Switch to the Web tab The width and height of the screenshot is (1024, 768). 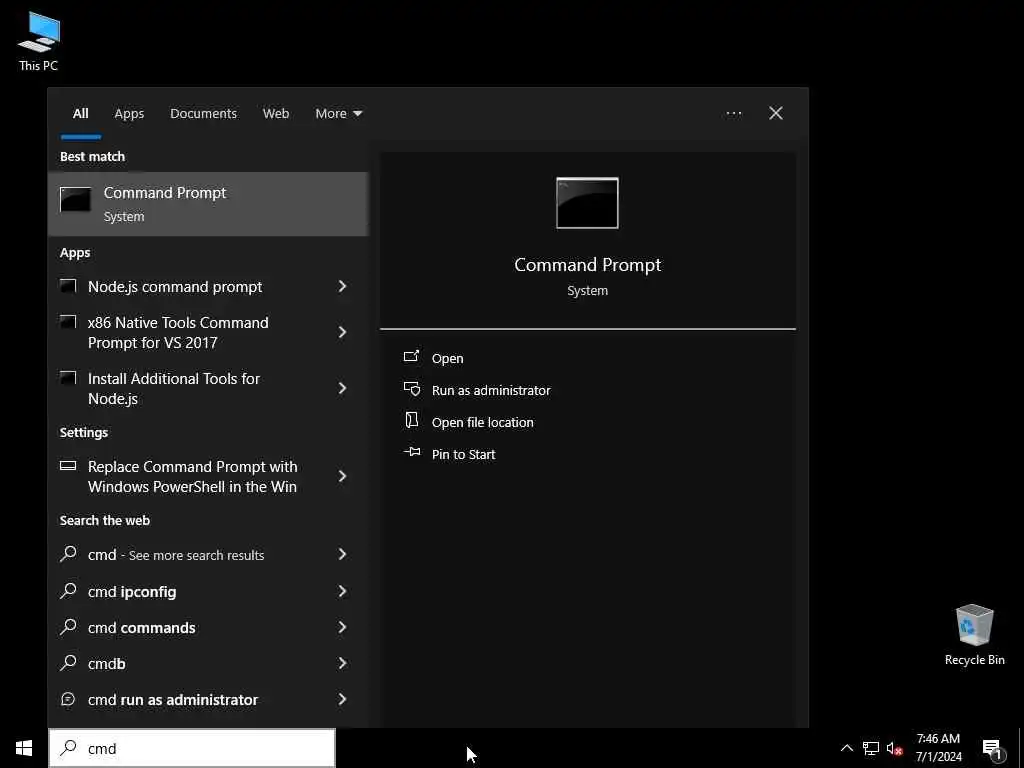(276, 114)
